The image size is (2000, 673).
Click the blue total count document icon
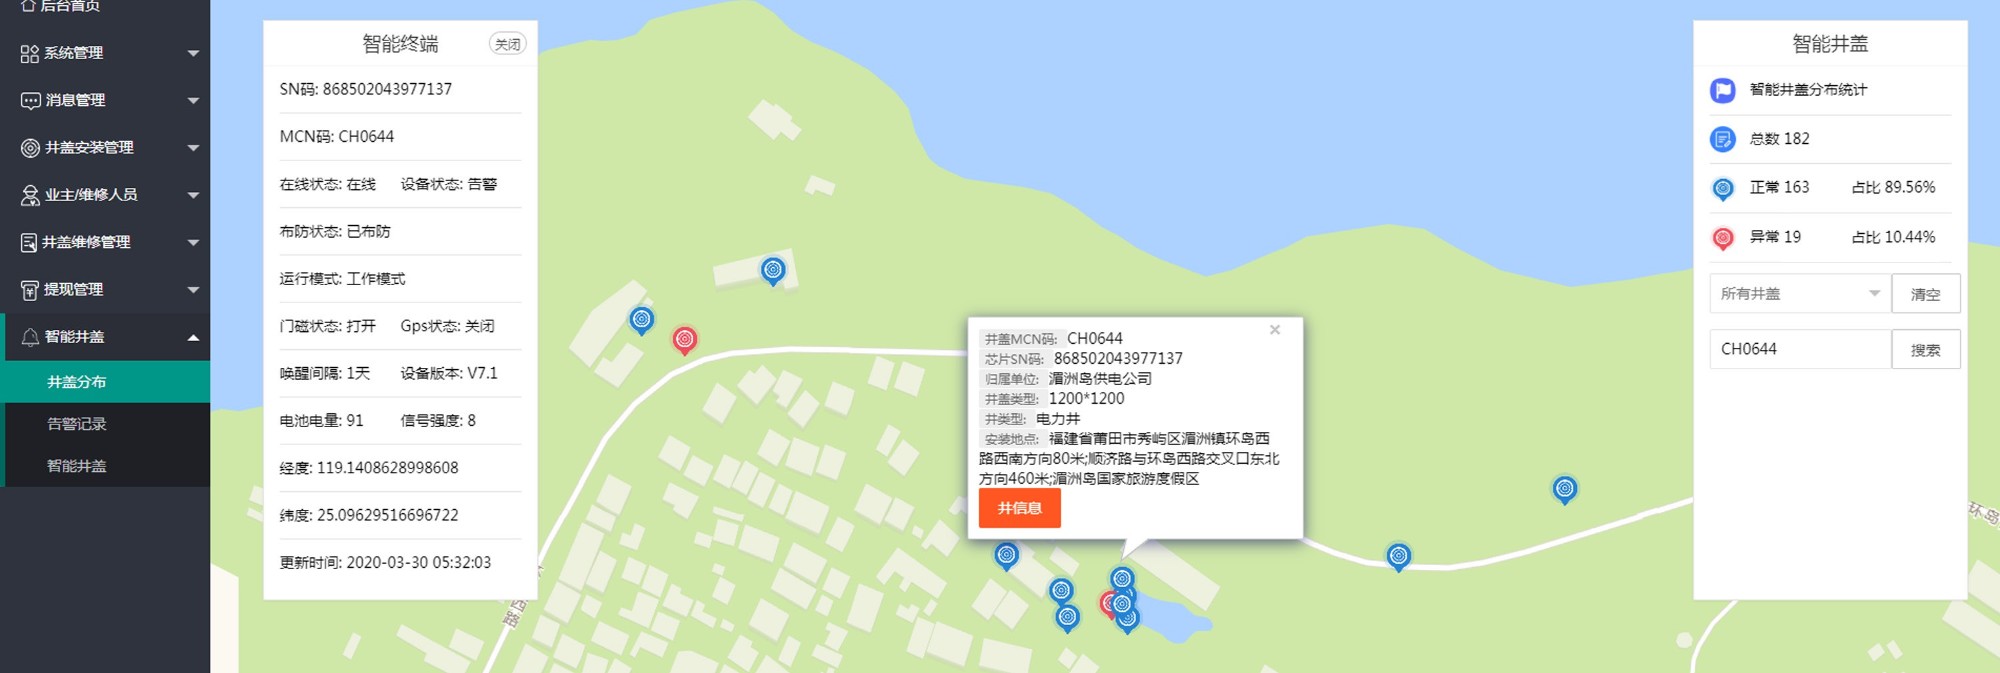click(x=1722, y=139)
